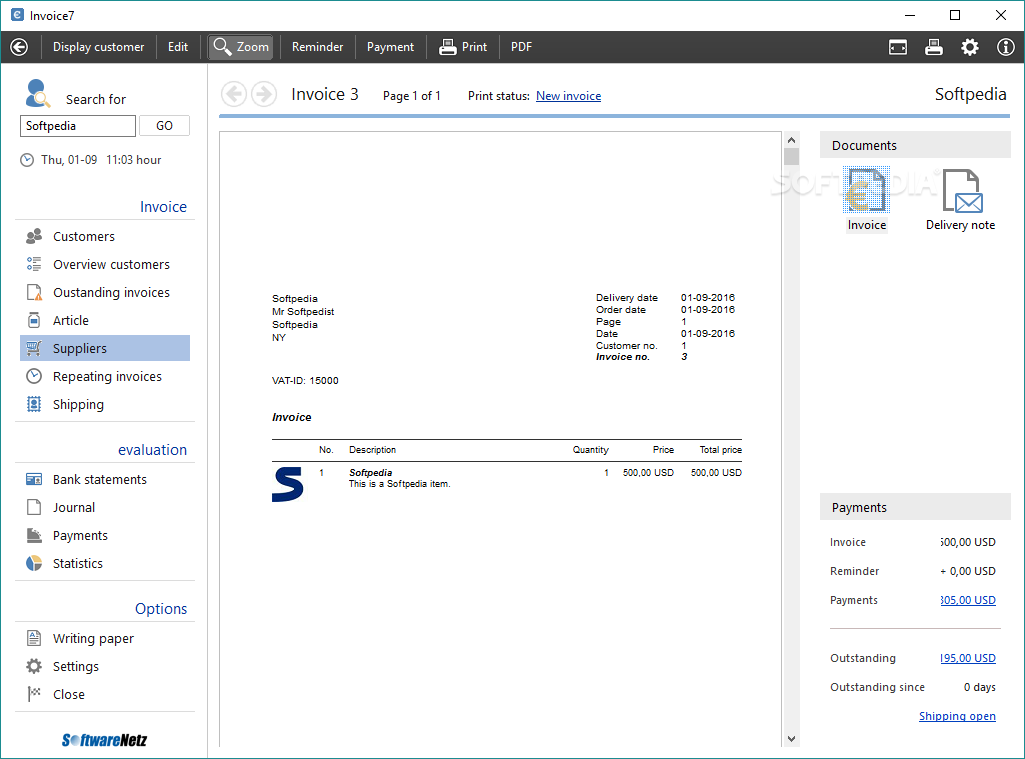Click the Overview customers list icon
Screen dimensions: 1025x759
click(x=34, y=264)
